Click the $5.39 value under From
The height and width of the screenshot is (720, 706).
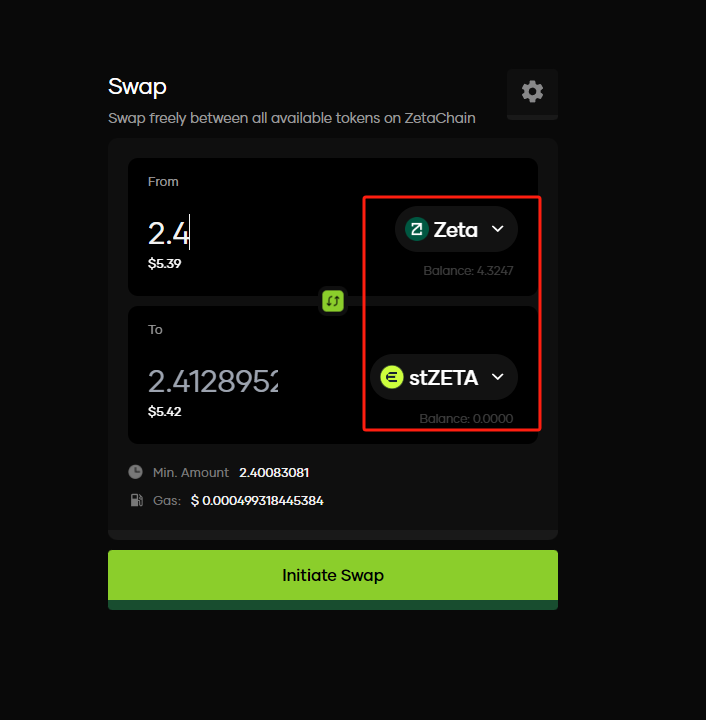point(164,264)
